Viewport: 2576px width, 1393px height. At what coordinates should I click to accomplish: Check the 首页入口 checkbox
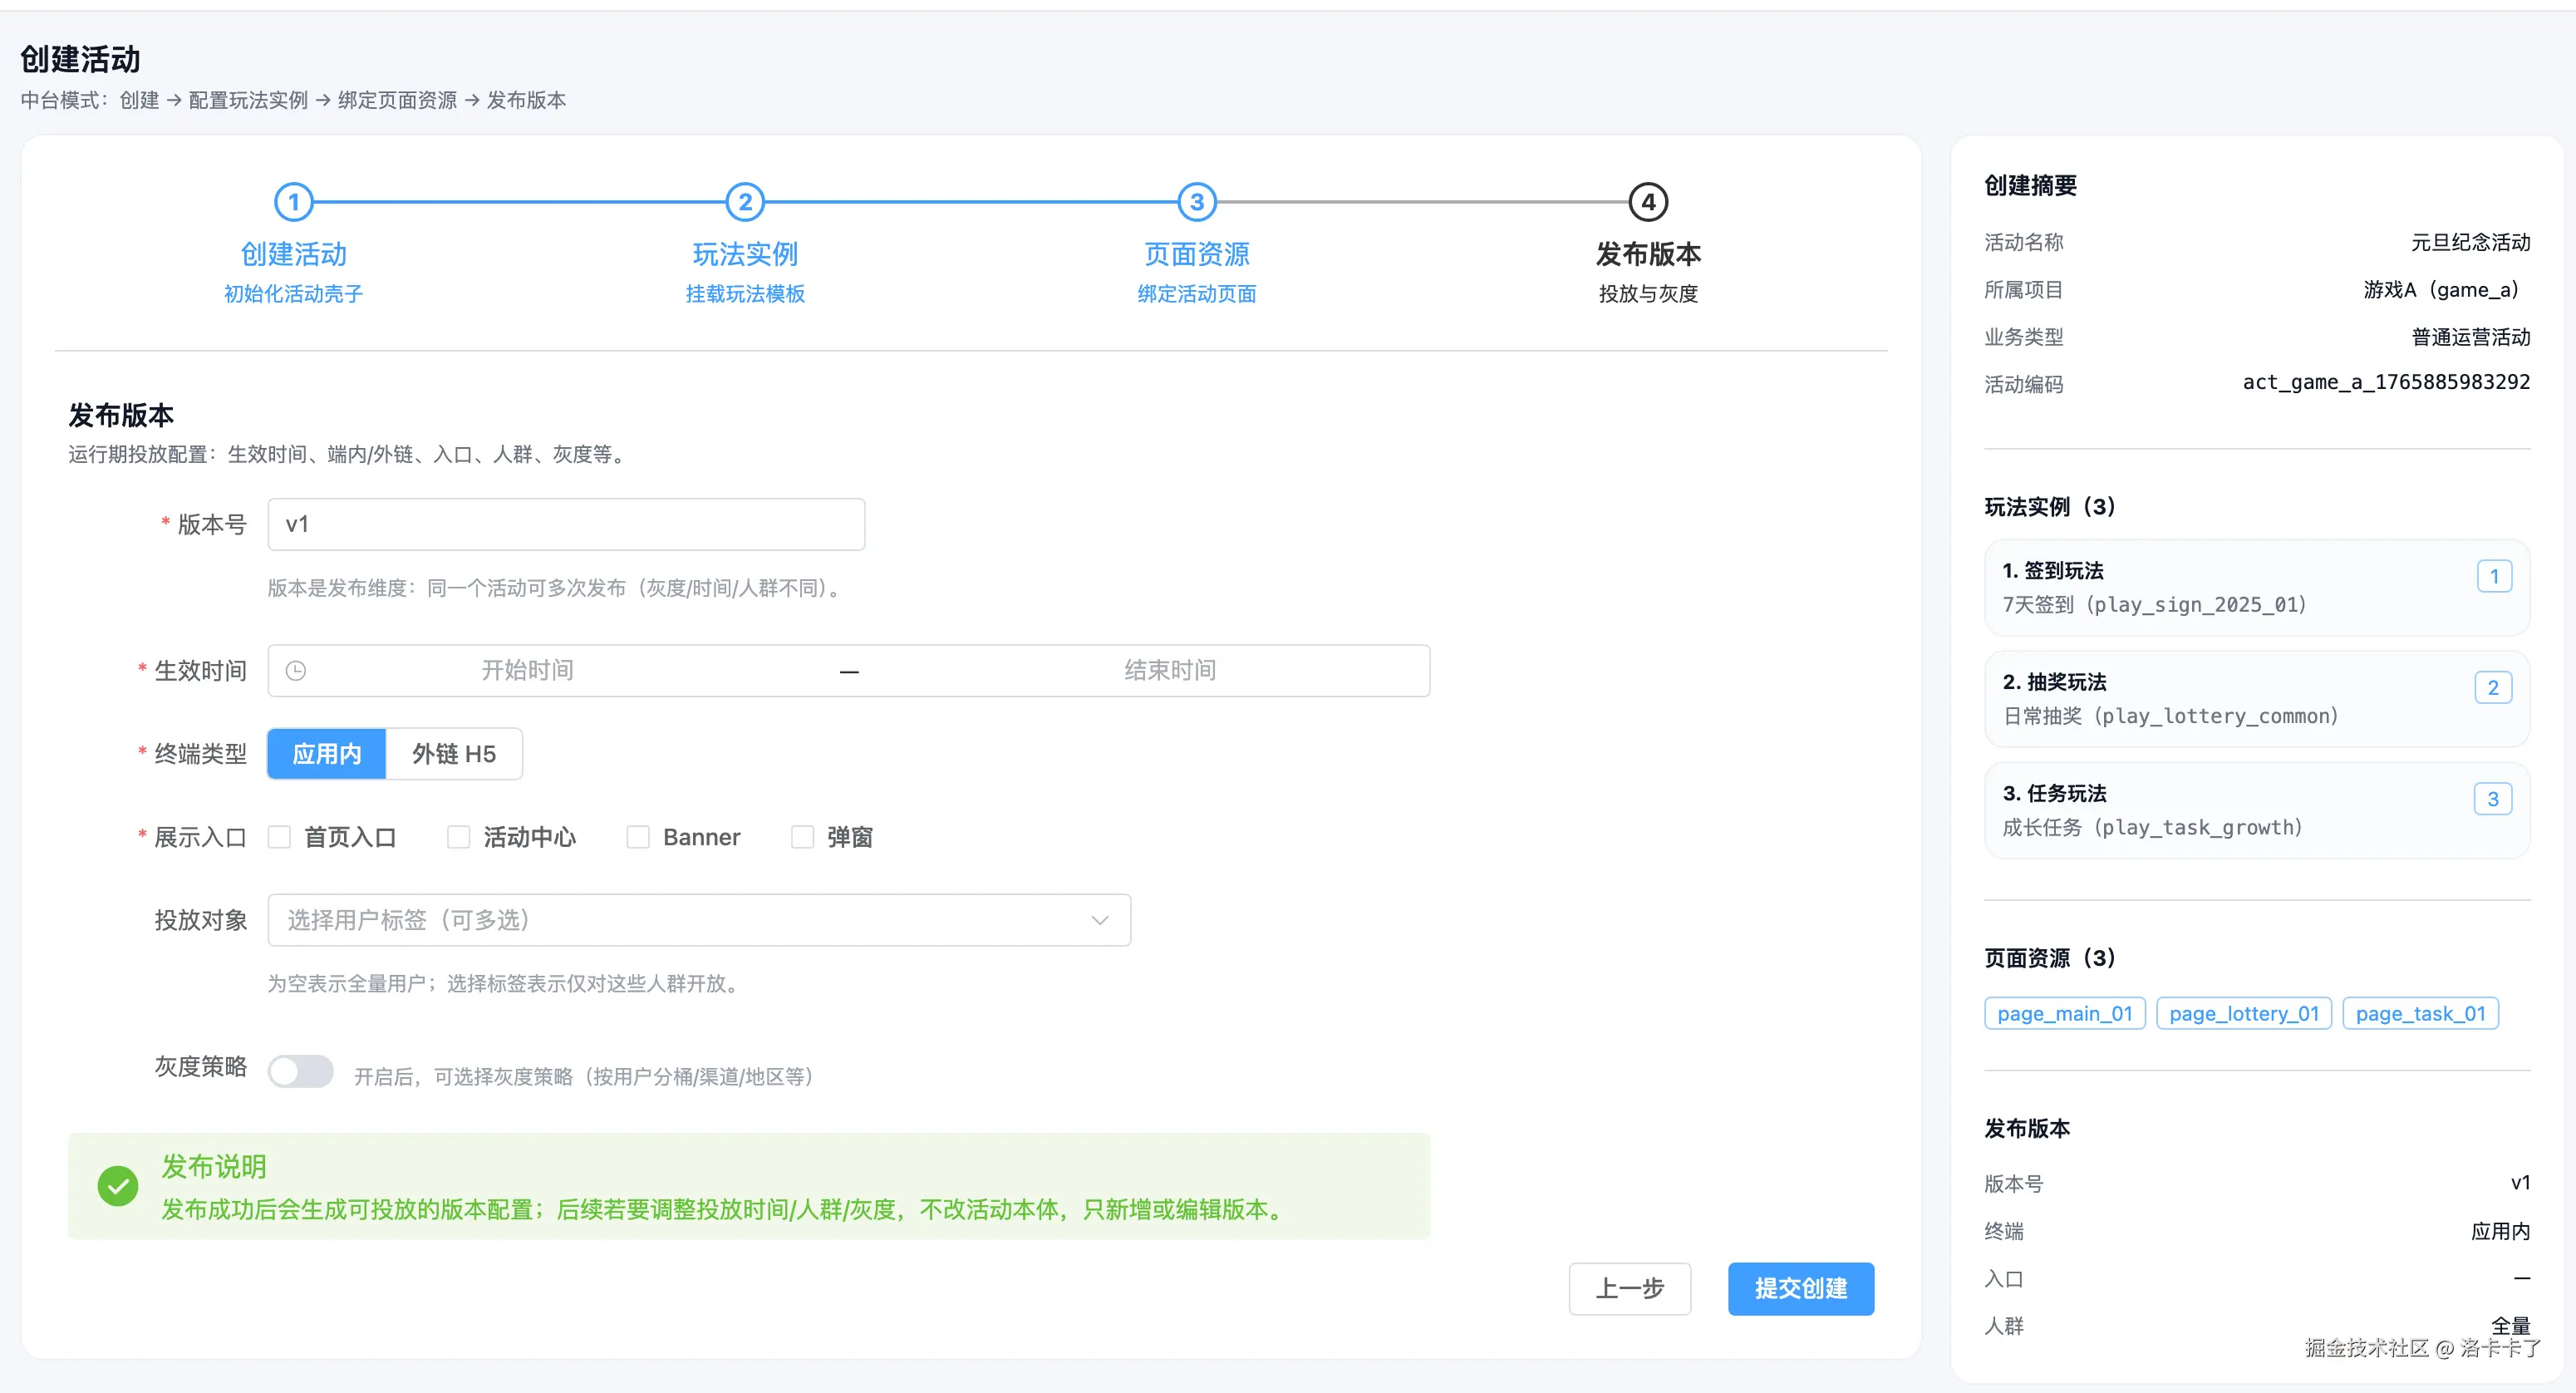280,837
